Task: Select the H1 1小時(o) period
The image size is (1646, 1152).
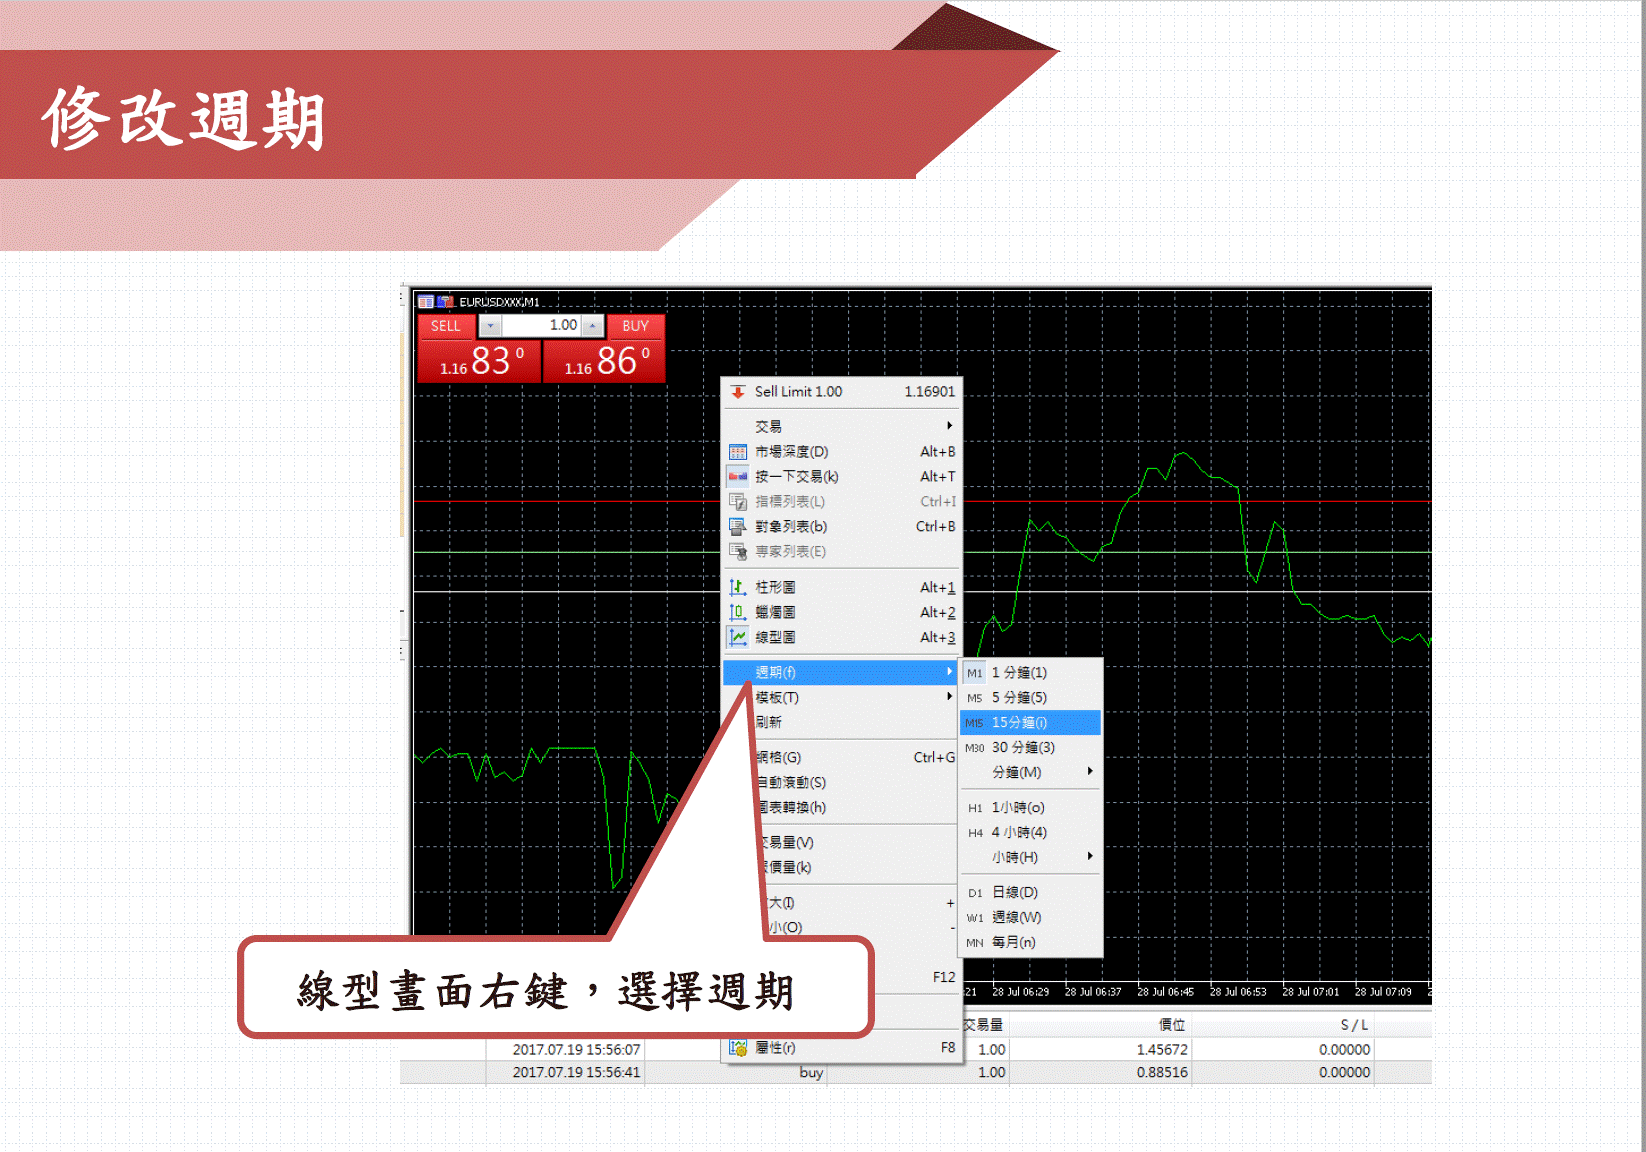Action: pyautogui.click(x=1030, y=807)
